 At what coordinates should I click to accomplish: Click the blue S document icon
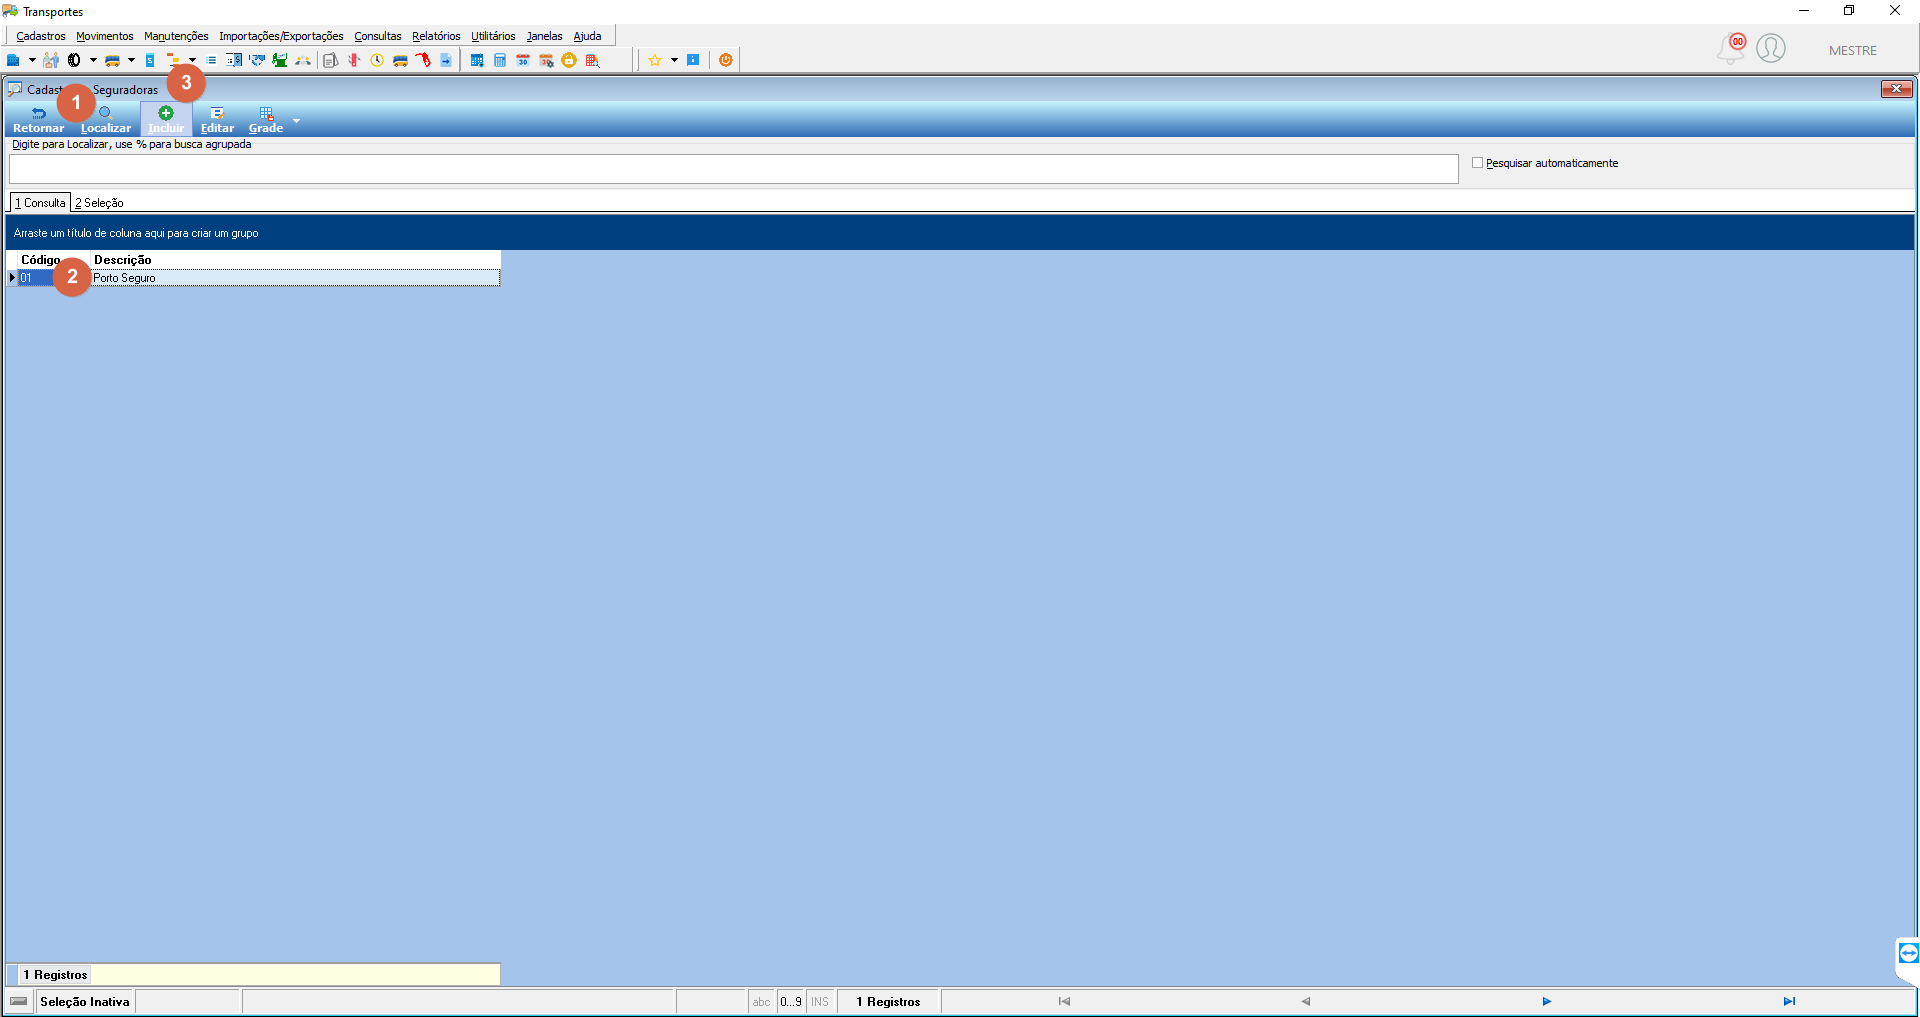click(150, 60)
